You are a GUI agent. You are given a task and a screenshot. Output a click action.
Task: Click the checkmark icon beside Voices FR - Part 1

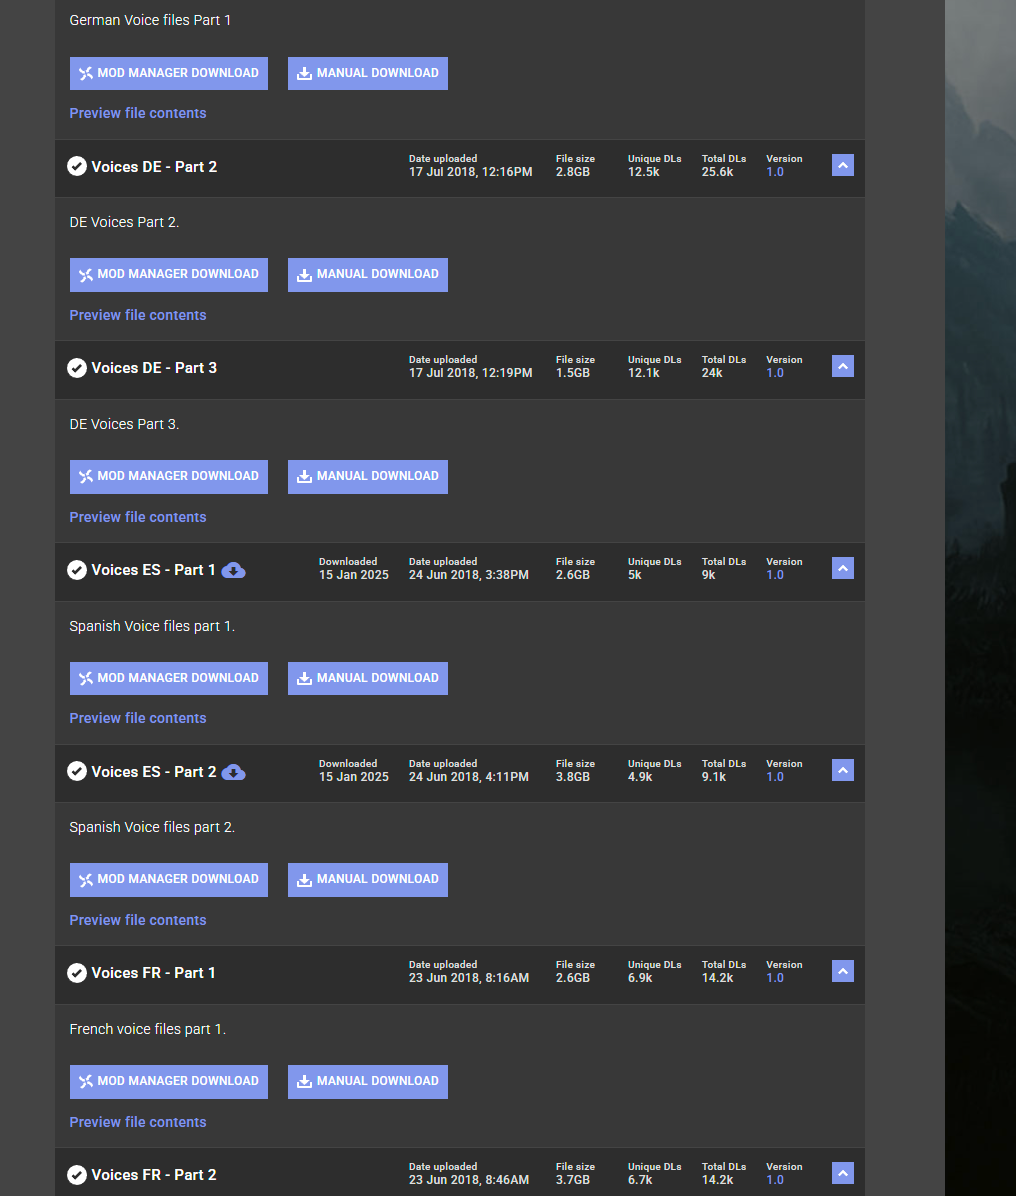(x=76, y=973)
